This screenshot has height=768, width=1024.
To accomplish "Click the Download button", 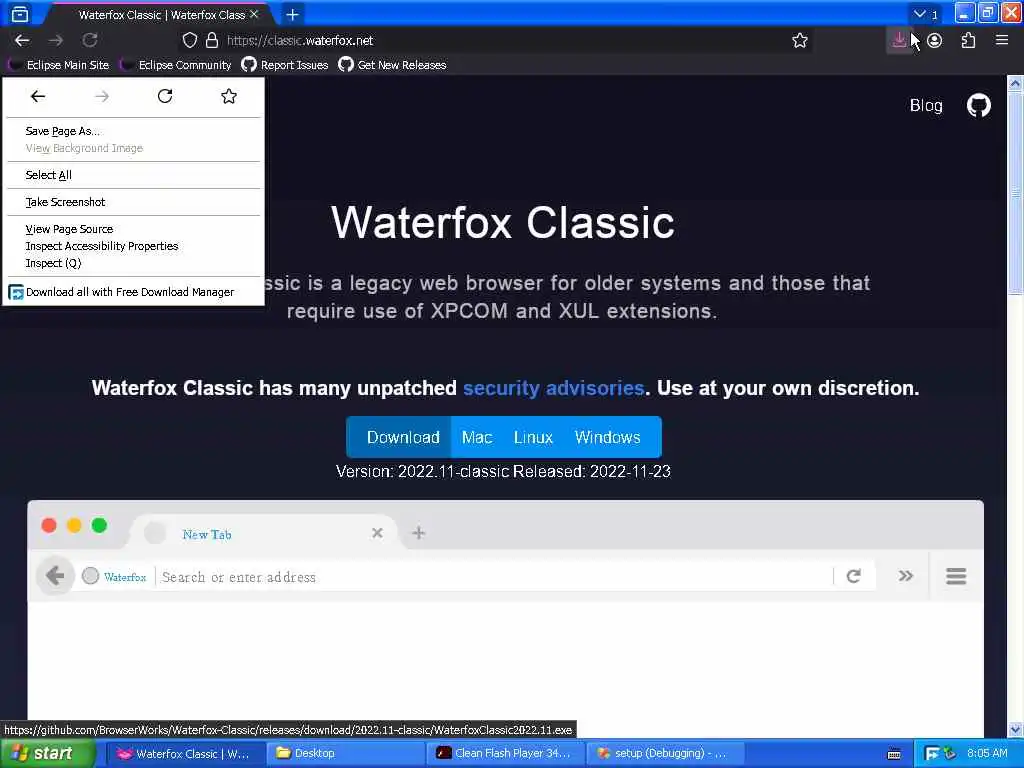I will point(398,437).
